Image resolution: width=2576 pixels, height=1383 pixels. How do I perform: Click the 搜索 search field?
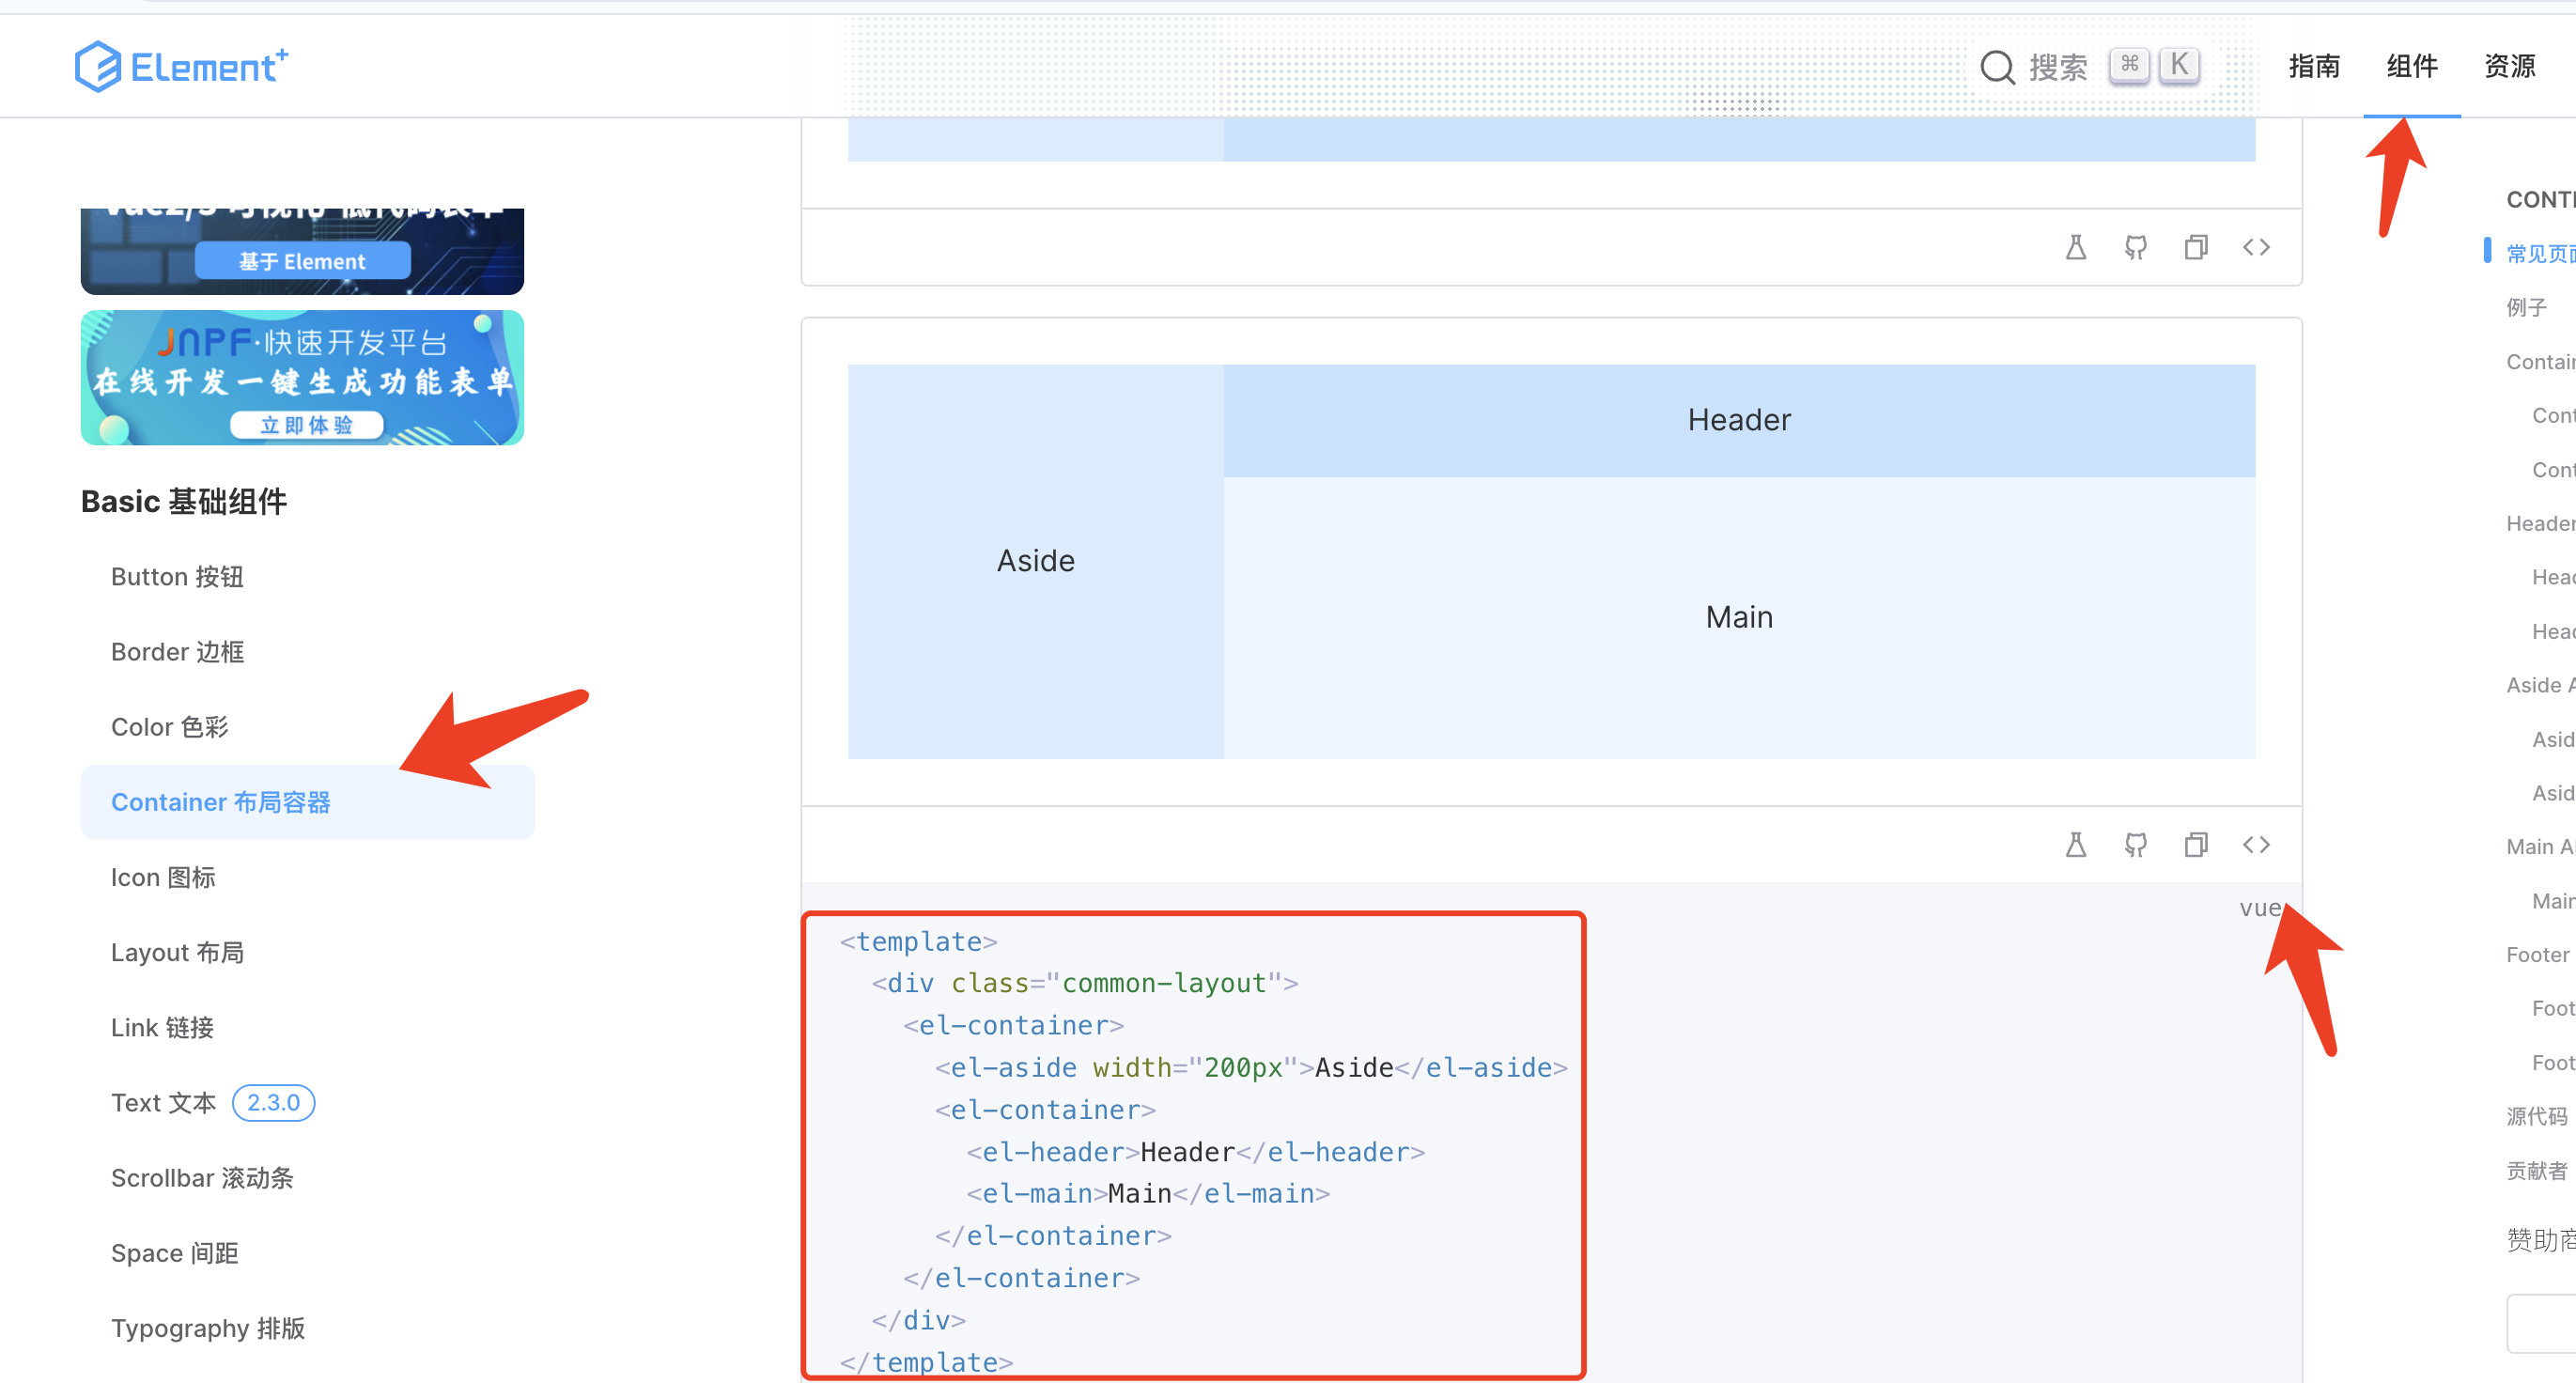pos(2057,67)
